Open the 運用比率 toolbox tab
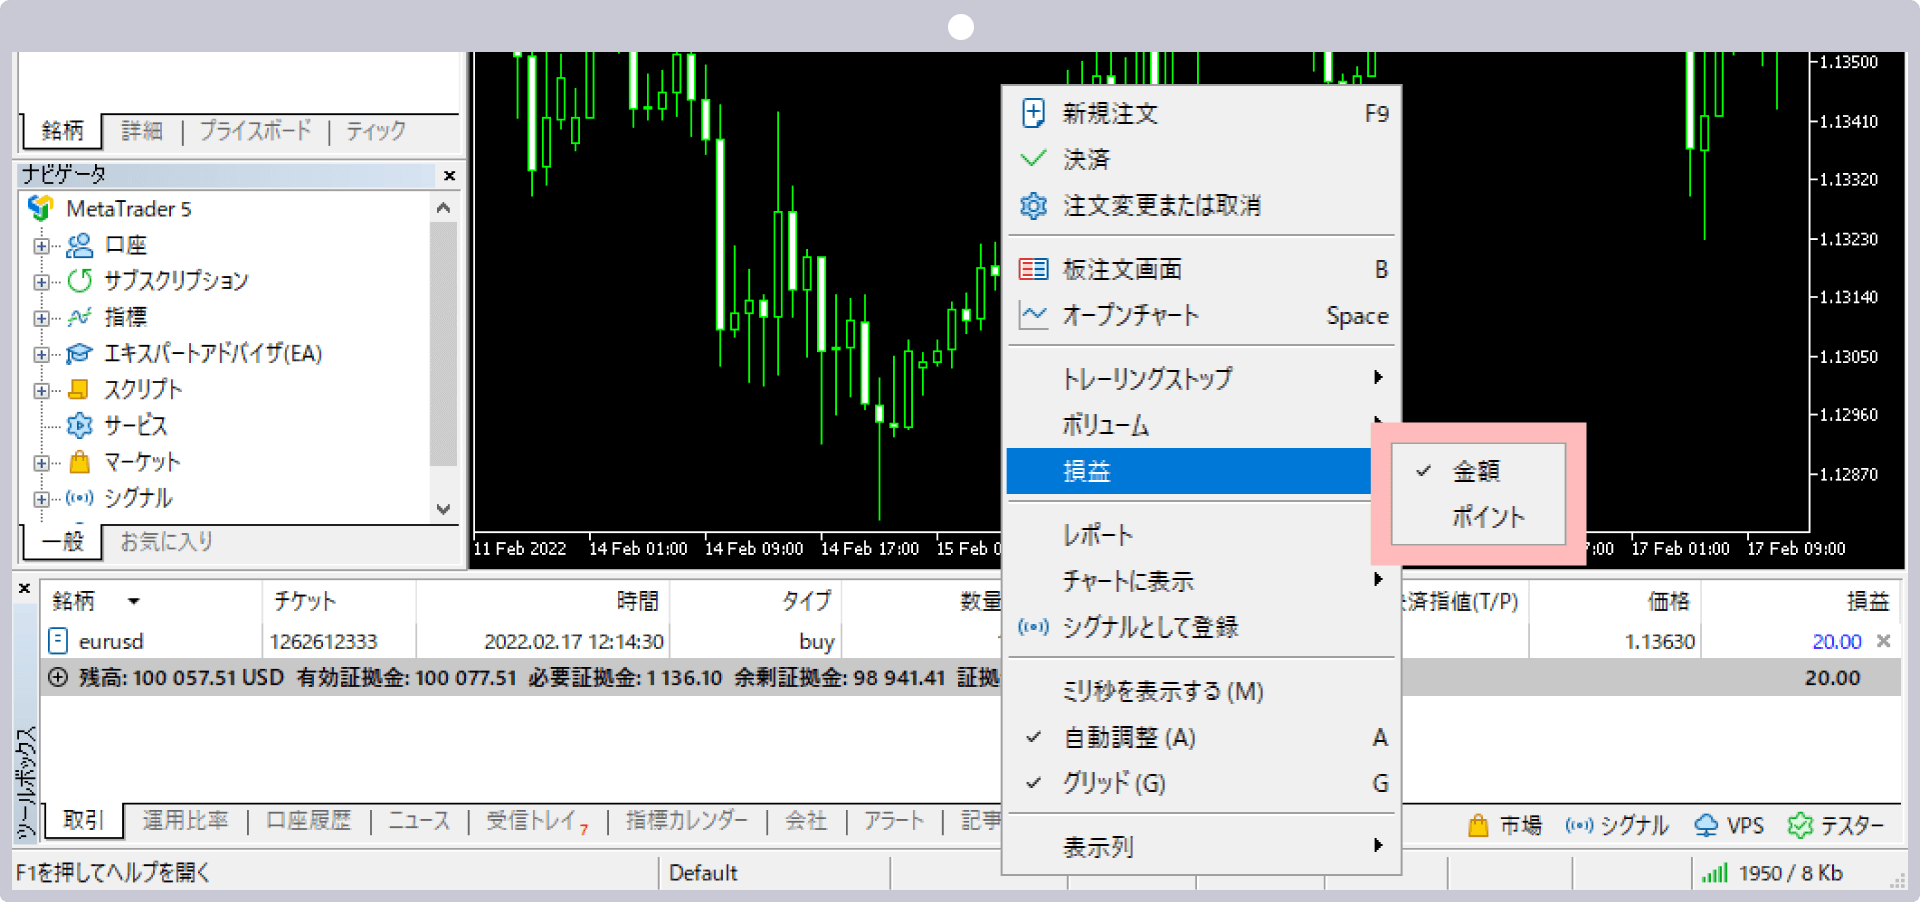This screenshot has height=902, width=1920. [185, 821]
